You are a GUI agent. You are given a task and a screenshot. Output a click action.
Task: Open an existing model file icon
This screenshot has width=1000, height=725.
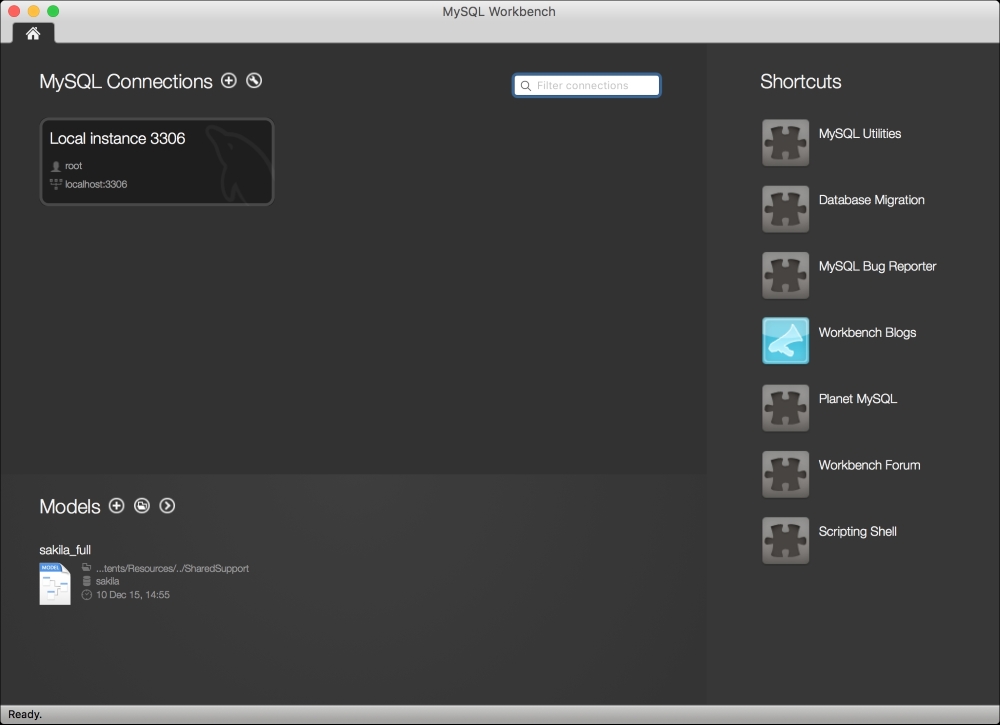tap(142, 506)
